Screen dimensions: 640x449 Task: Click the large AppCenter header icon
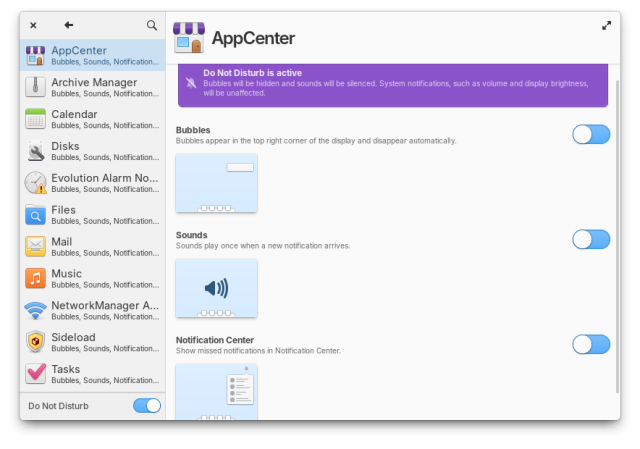point(189,38)
